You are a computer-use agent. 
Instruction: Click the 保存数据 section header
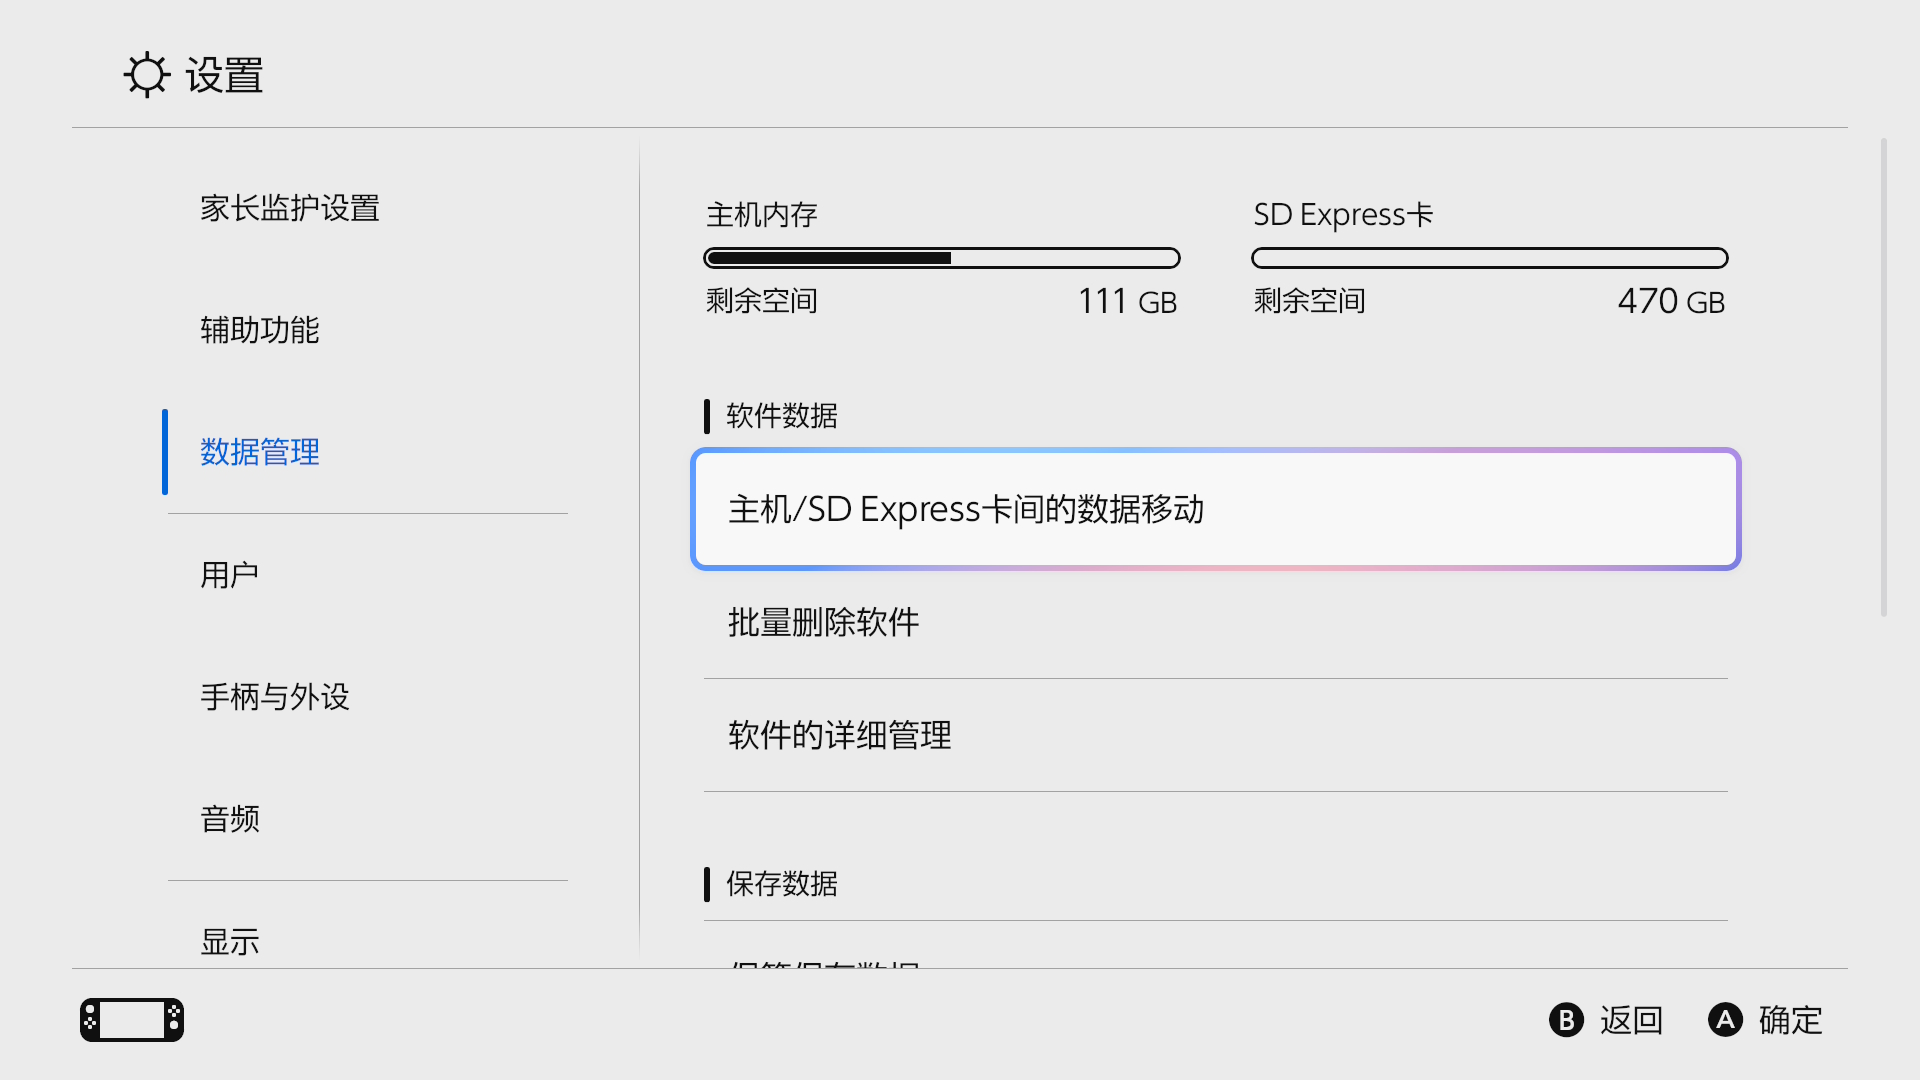[x=782, y=884]
